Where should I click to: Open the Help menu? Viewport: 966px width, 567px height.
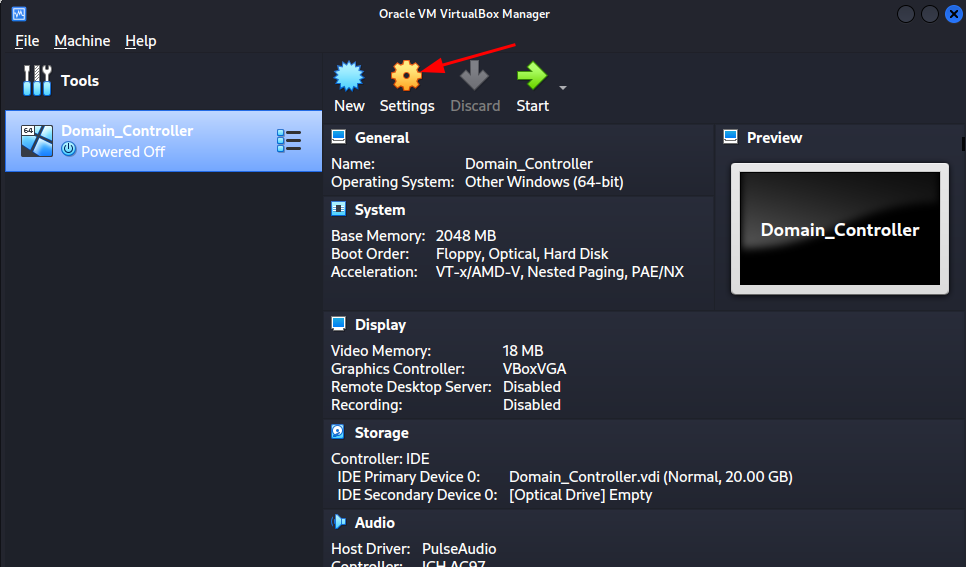click(x=140, y=41)
